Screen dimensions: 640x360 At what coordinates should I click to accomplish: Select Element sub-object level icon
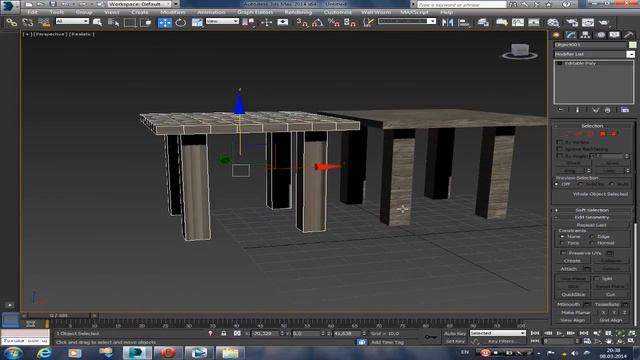tap(614, 134)
